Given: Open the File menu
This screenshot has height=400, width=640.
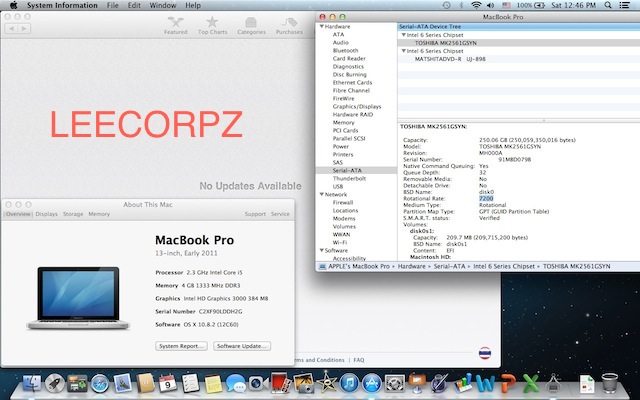Looking at the screenshot, I should pyautogui.click(x=112, y=5).
